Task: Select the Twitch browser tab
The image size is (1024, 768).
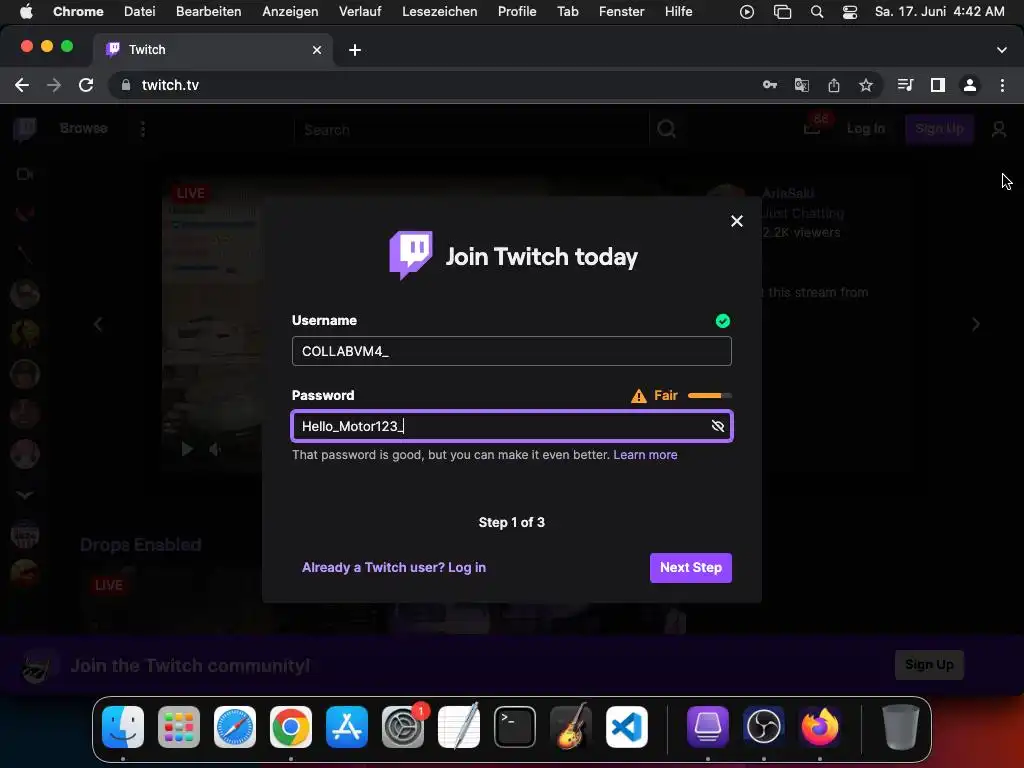Action: point(212,50)
